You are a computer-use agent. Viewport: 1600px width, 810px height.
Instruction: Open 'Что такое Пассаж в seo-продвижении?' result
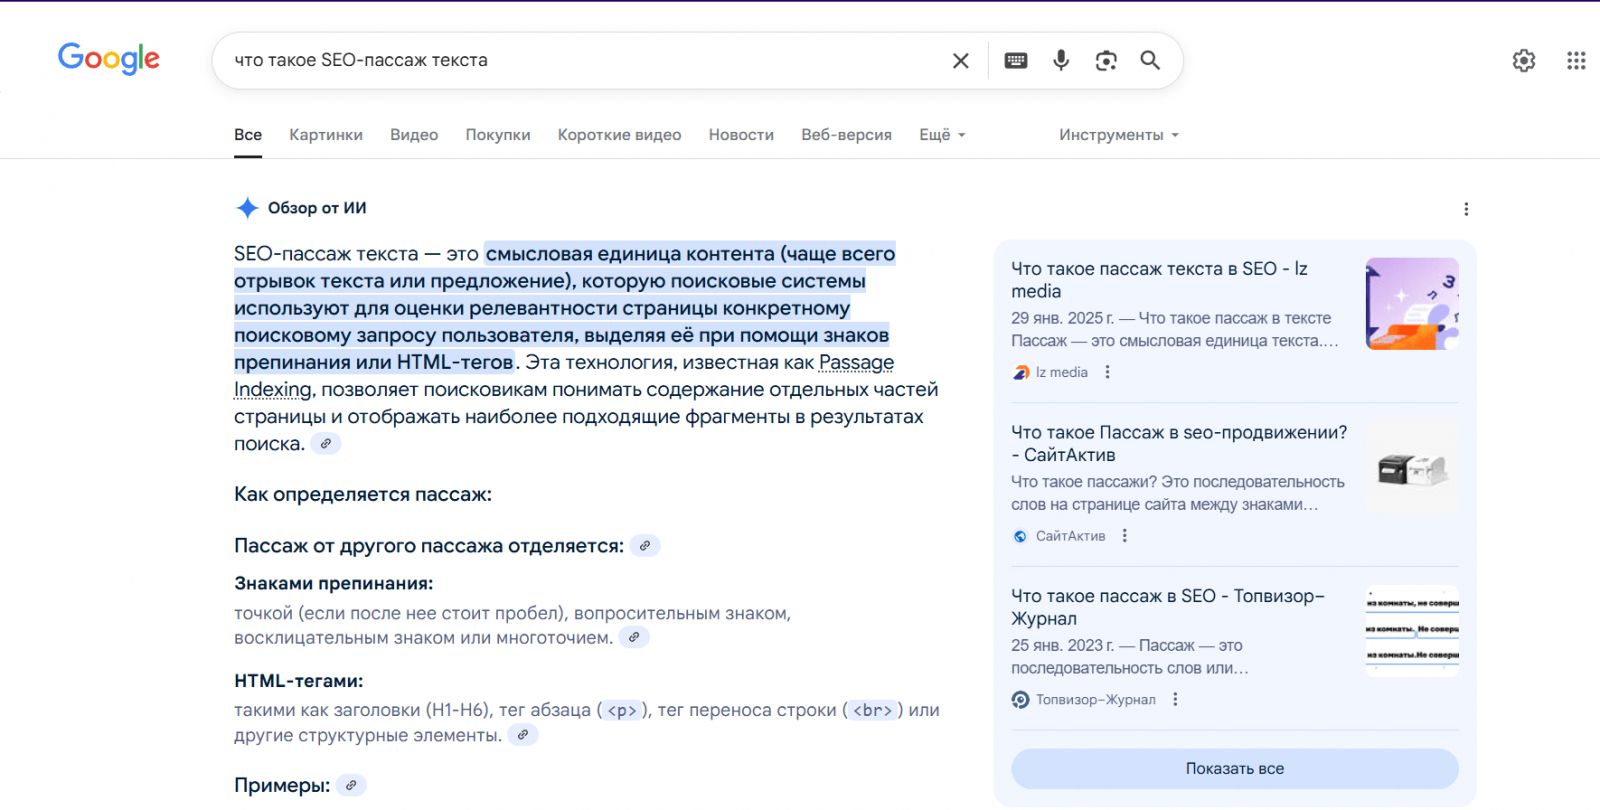tap(1178, 443)
